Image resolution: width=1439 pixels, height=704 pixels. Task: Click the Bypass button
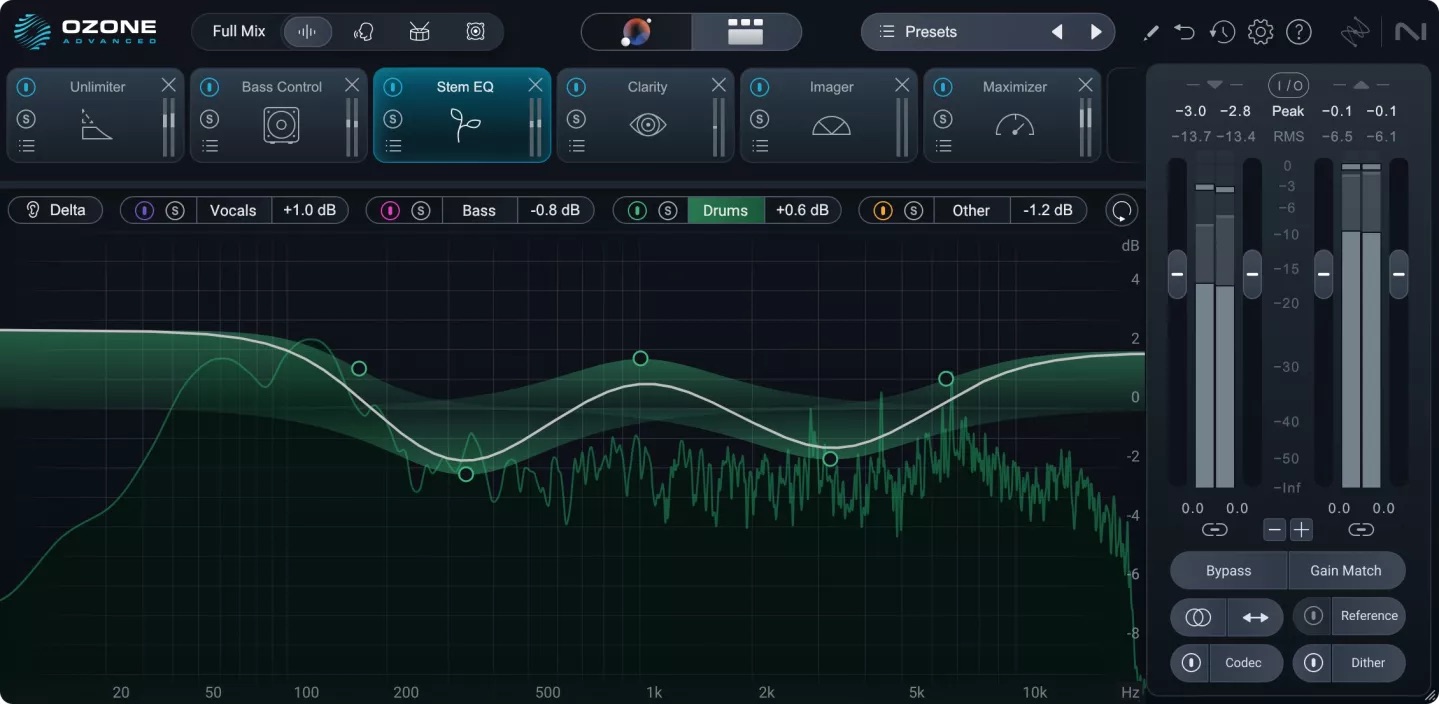pos(1228,571)
